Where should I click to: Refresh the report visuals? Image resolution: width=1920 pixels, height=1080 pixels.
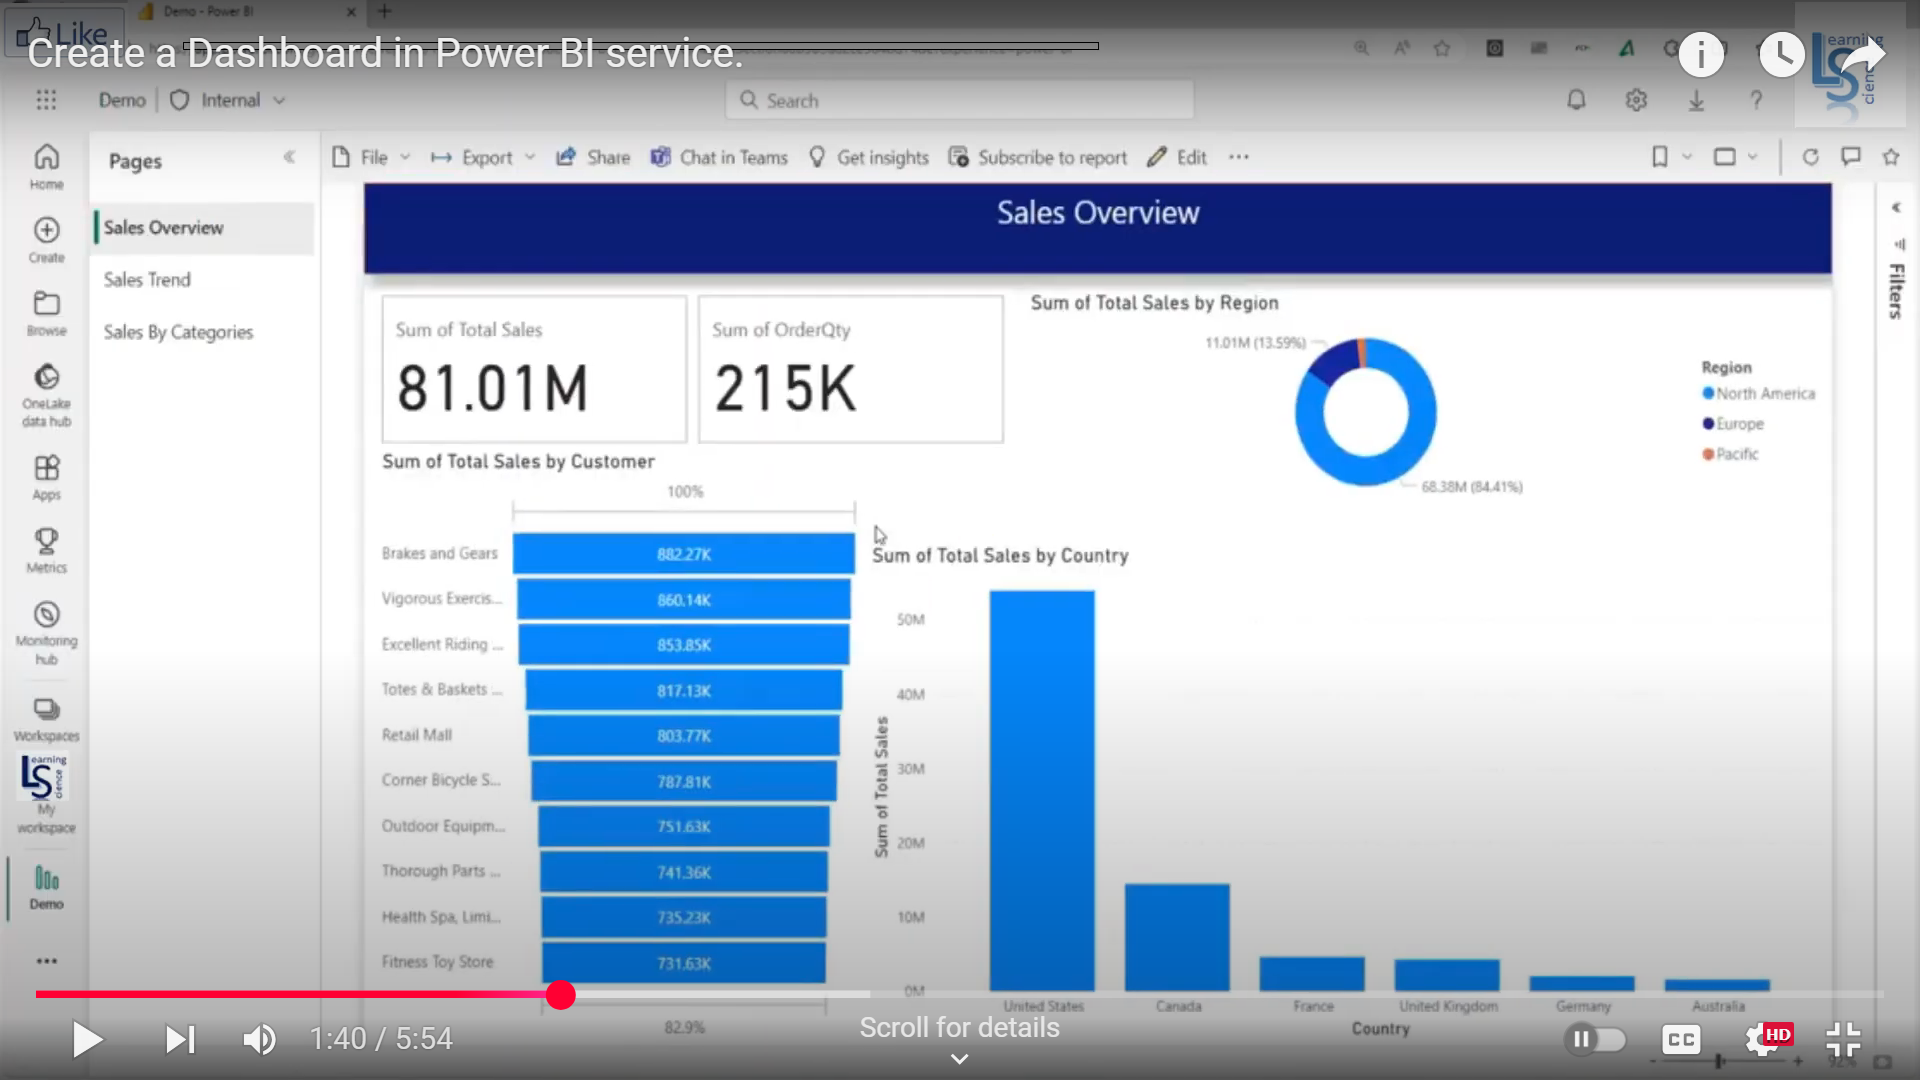coord(1810,157)
